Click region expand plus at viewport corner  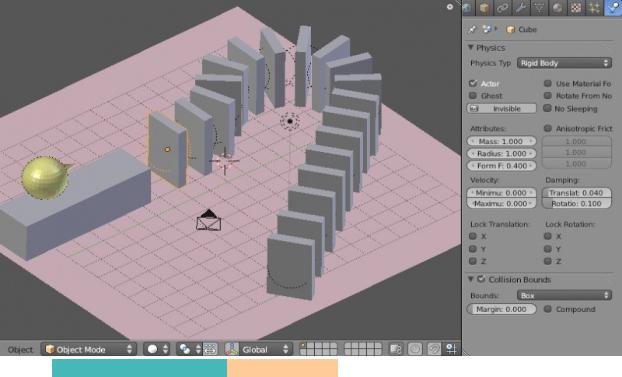450,7
